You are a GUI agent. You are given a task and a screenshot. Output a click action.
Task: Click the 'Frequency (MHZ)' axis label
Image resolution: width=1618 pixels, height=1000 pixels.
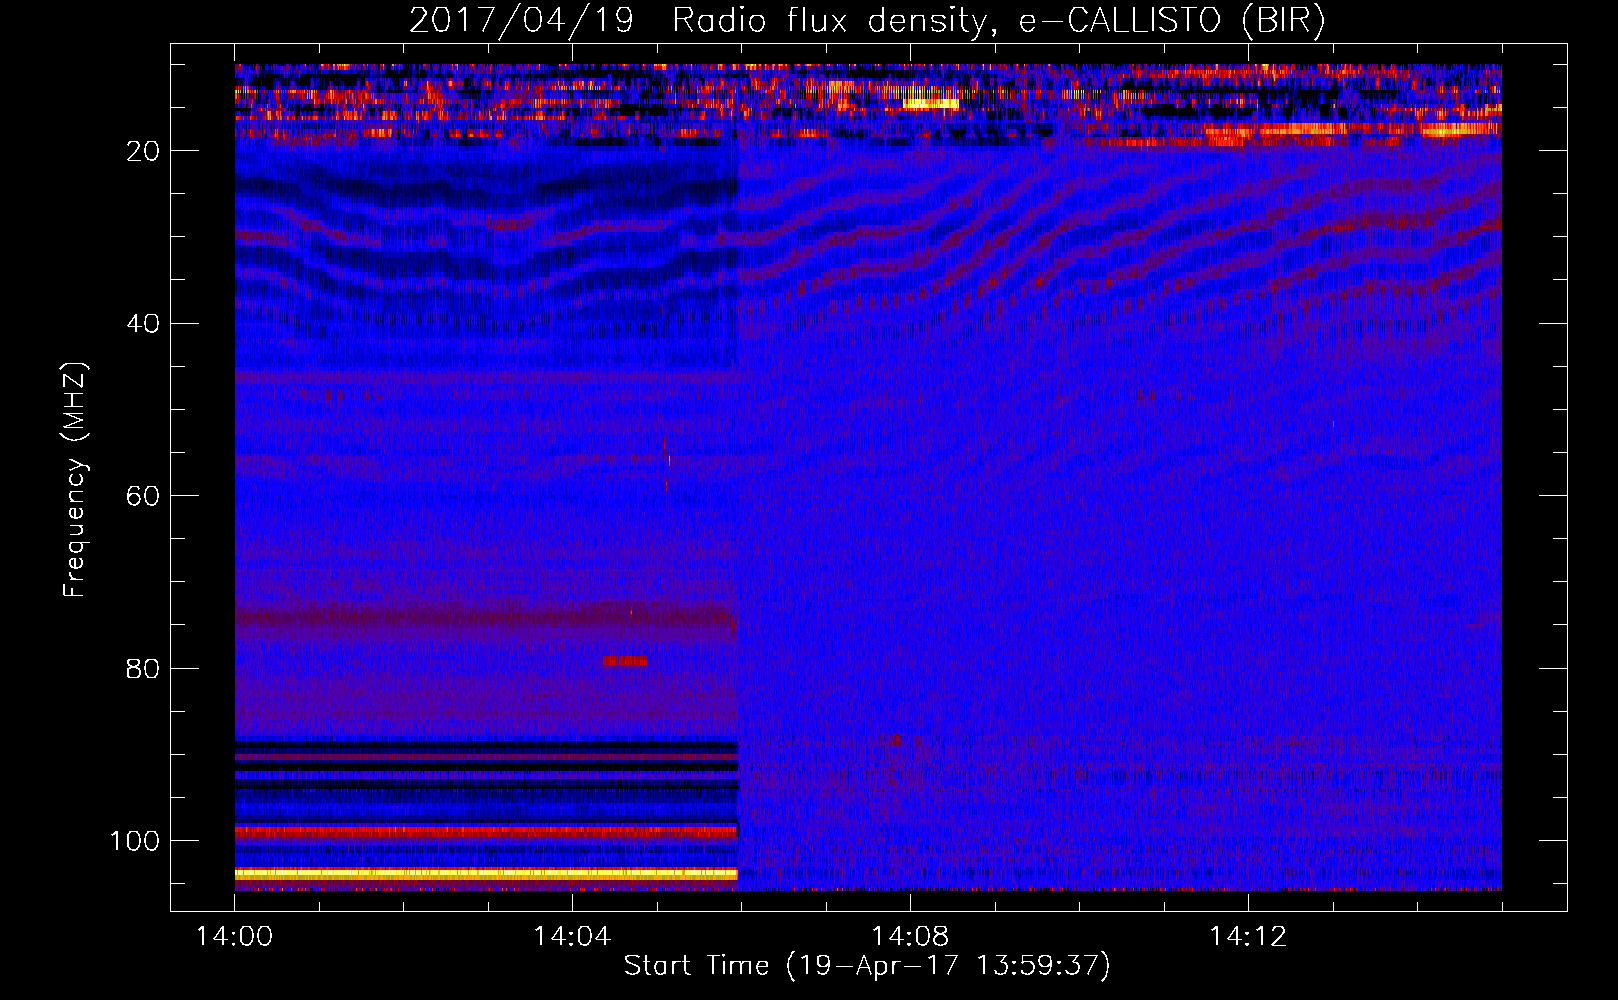pyautogui.click(x=75, y=479)
